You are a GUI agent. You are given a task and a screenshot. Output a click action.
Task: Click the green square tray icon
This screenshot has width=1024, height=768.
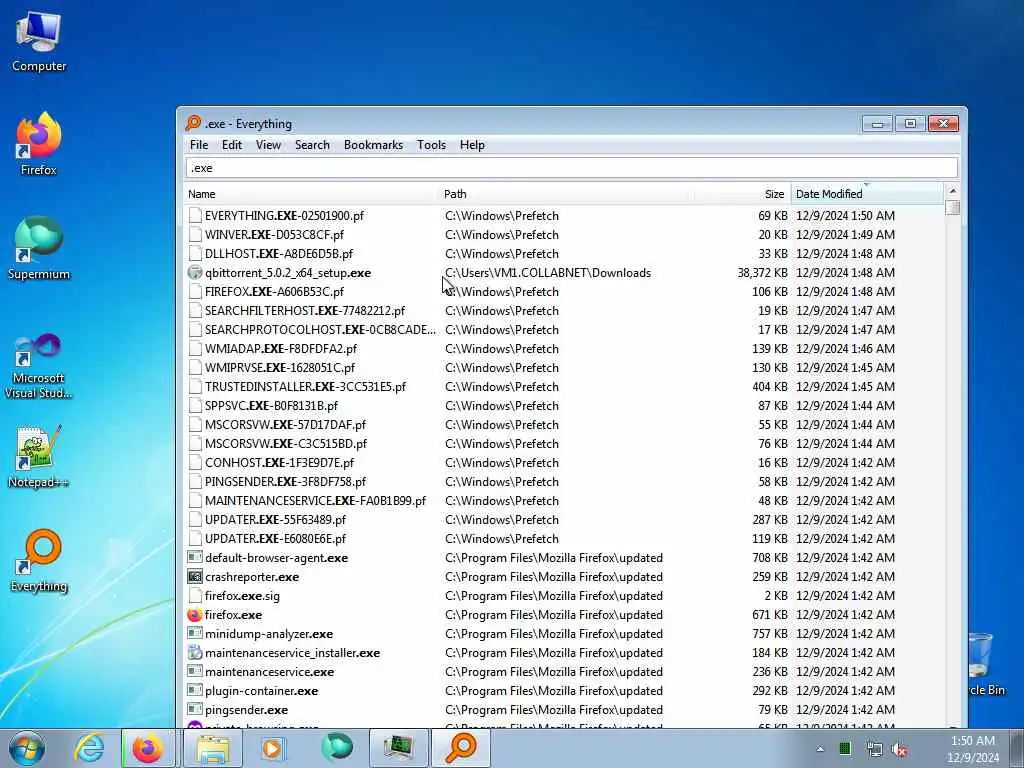pos(845,749)
